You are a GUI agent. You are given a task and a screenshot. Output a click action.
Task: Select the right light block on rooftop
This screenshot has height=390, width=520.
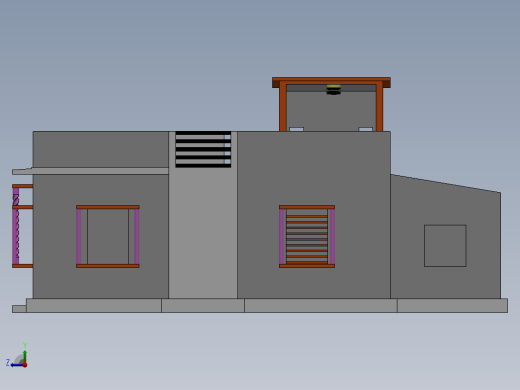(x=365, y=129)
